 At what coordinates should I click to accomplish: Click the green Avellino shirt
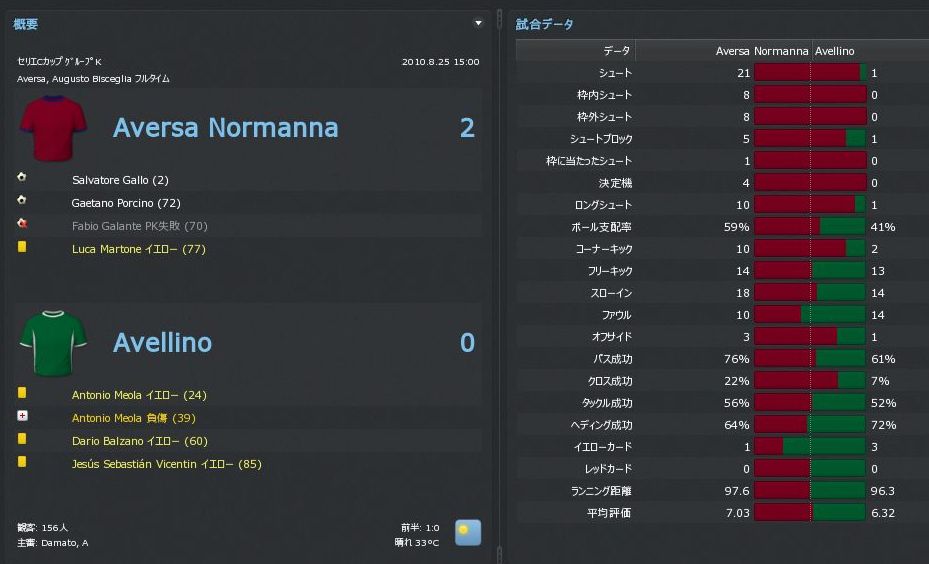(x=54, y=343)
